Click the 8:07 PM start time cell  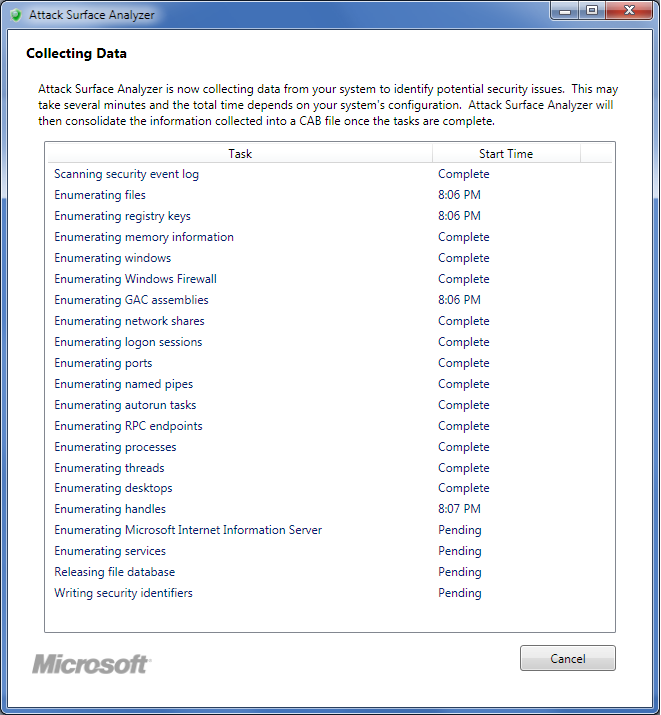459,509
